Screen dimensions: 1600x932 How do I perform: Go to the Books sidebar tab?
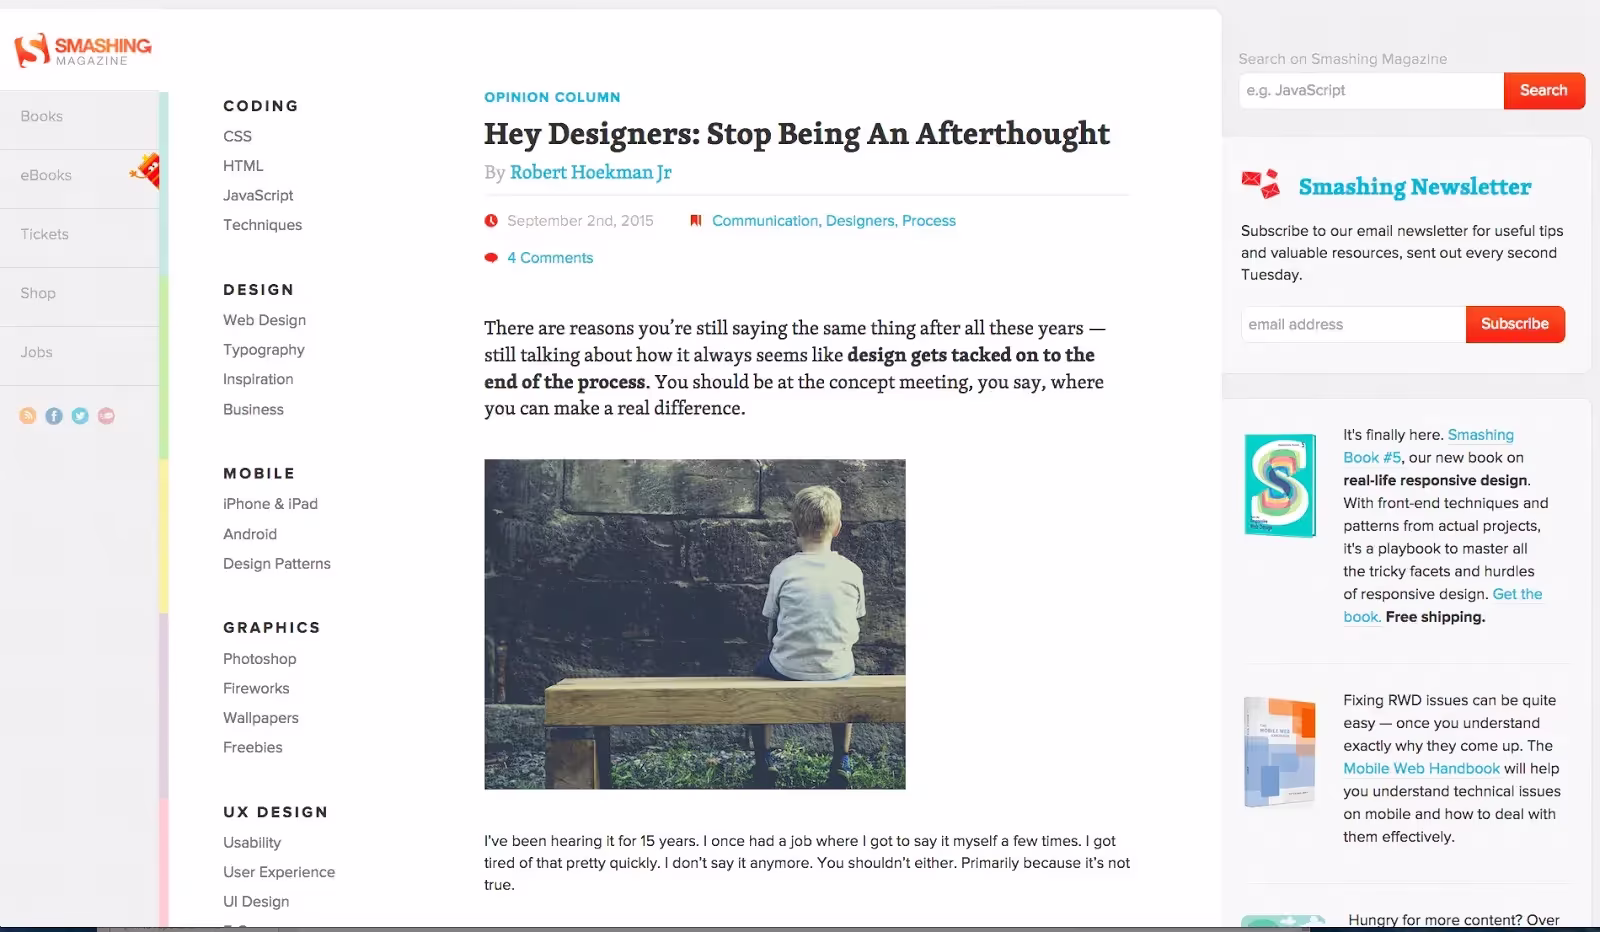[x=80, y=117]
